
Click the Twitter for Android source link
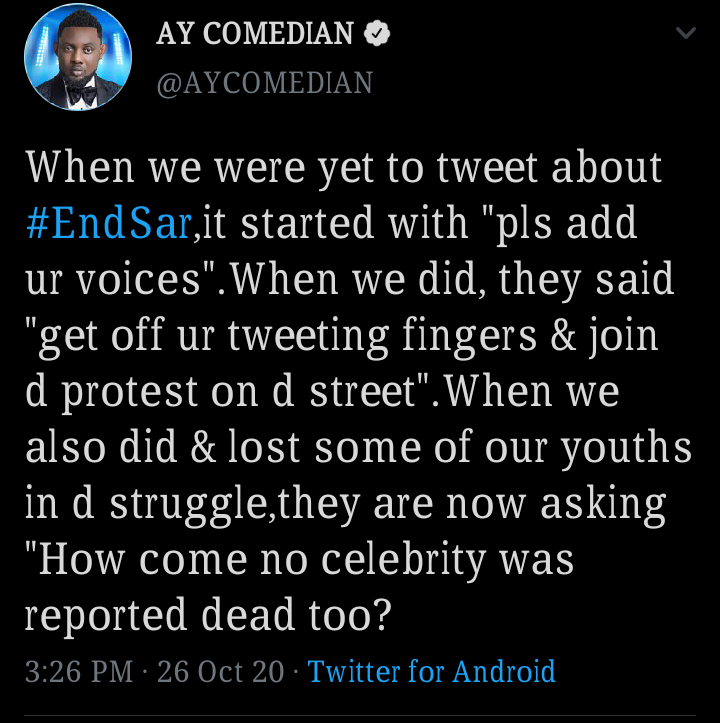pyautogui.click(x=431, y=671)
